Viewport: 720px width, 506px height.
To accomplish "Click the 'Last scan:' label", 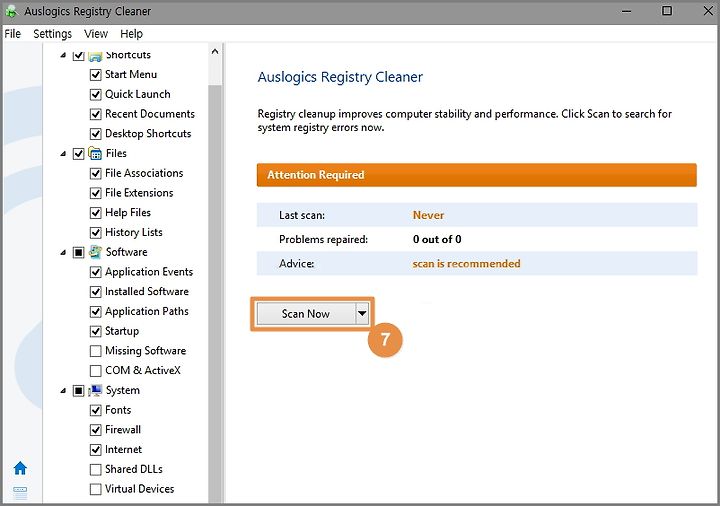I will (302, 215).
